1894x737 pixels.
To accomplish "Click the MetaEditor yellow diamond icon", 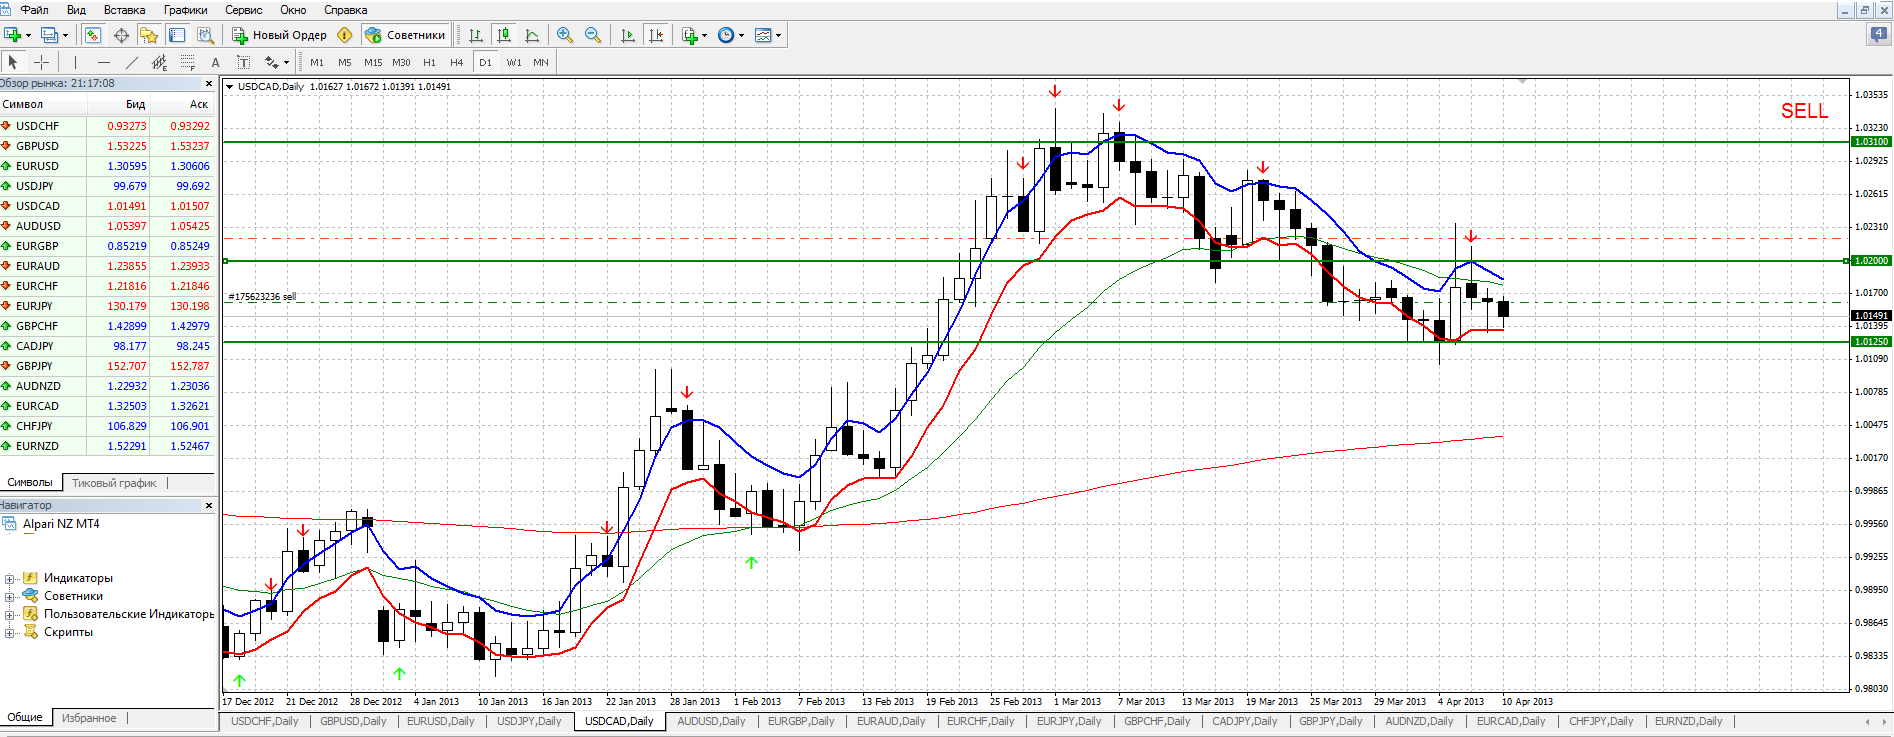I will (345, 35).
